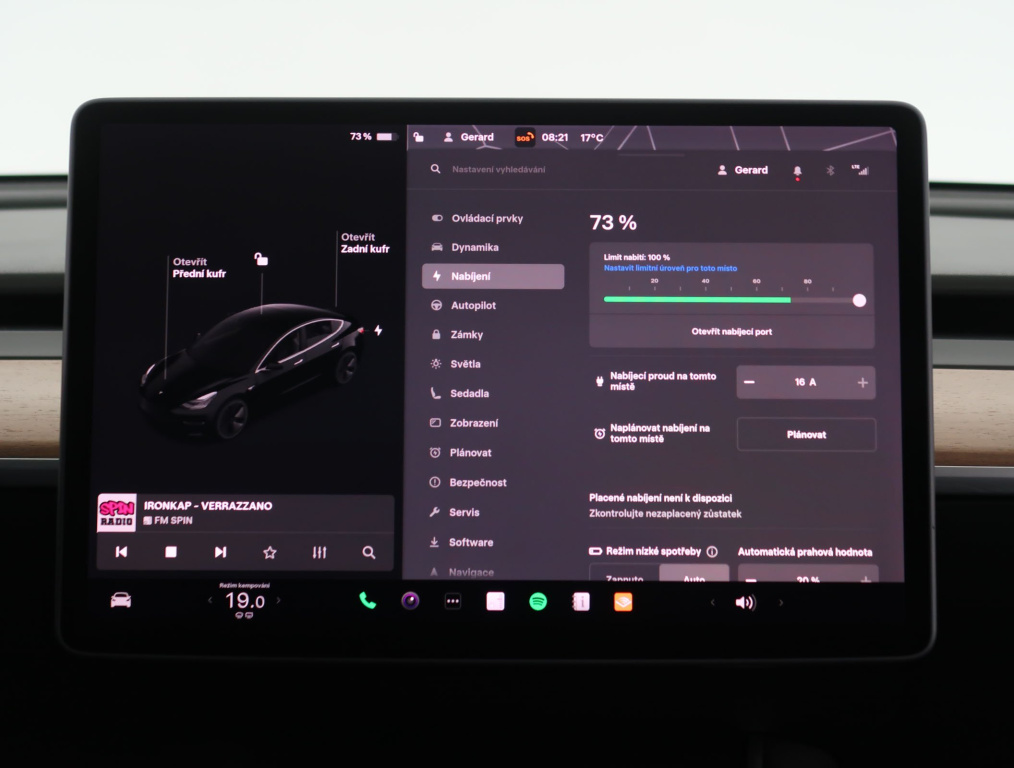Search media with the magnifier icon

pos(369,552)
